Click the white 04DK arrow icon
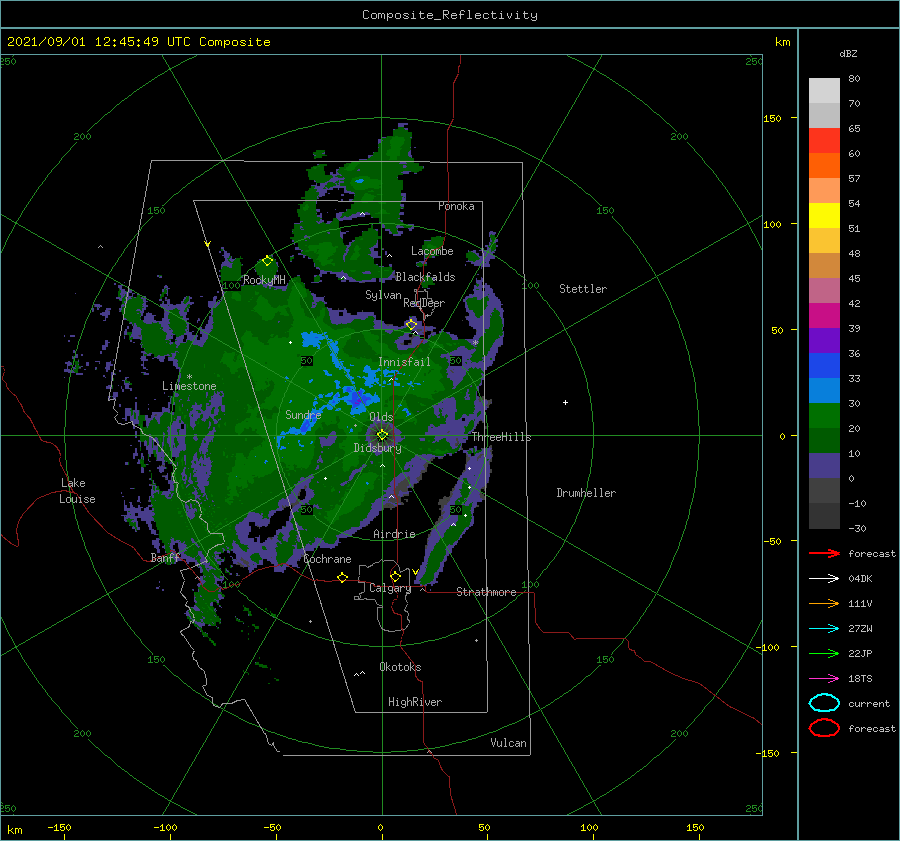Viewport: 900px width, 841px height. coord(824,578)
